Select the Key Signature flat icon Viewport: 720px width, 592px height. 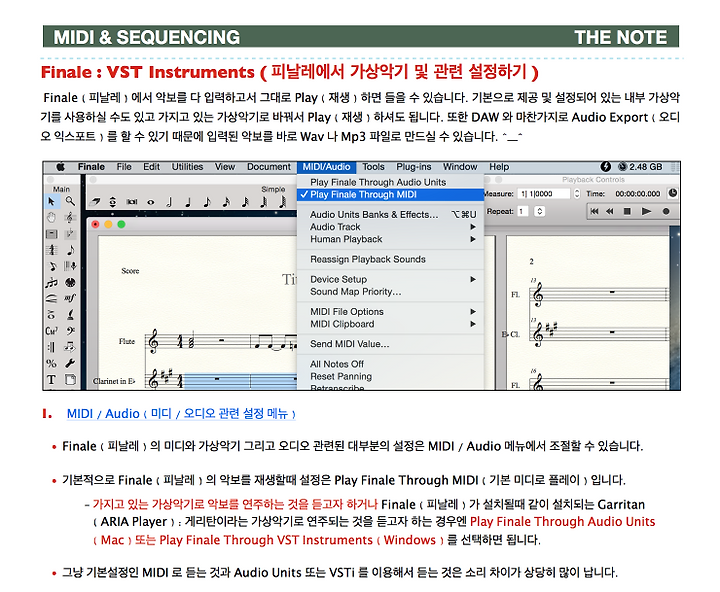70,234
